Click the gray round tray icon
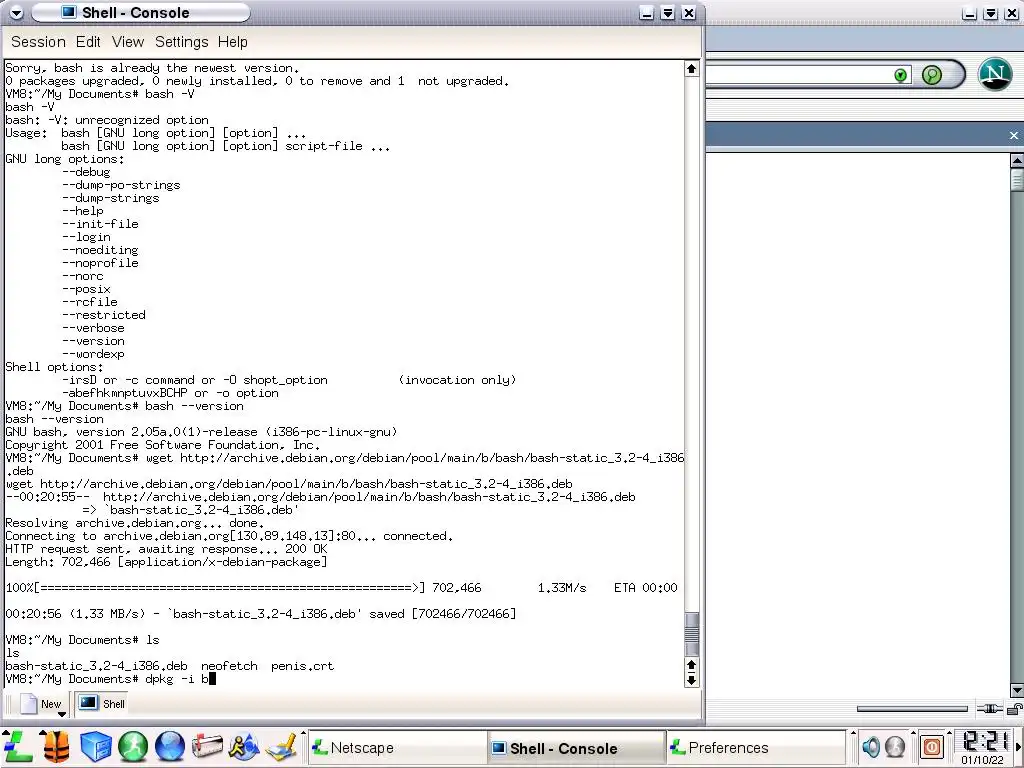This screenshot has width=1024, height=768. (x=895, y=747)
